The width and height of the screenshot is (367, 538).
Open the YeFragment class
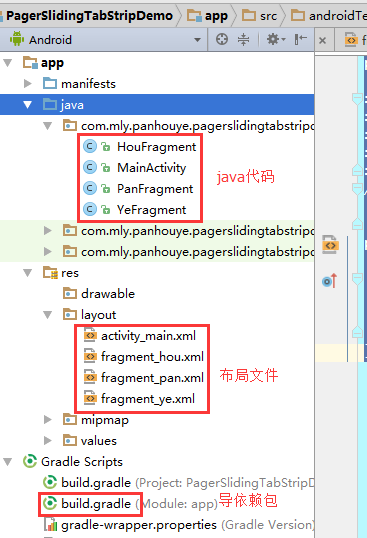click(x=152, y=210)
